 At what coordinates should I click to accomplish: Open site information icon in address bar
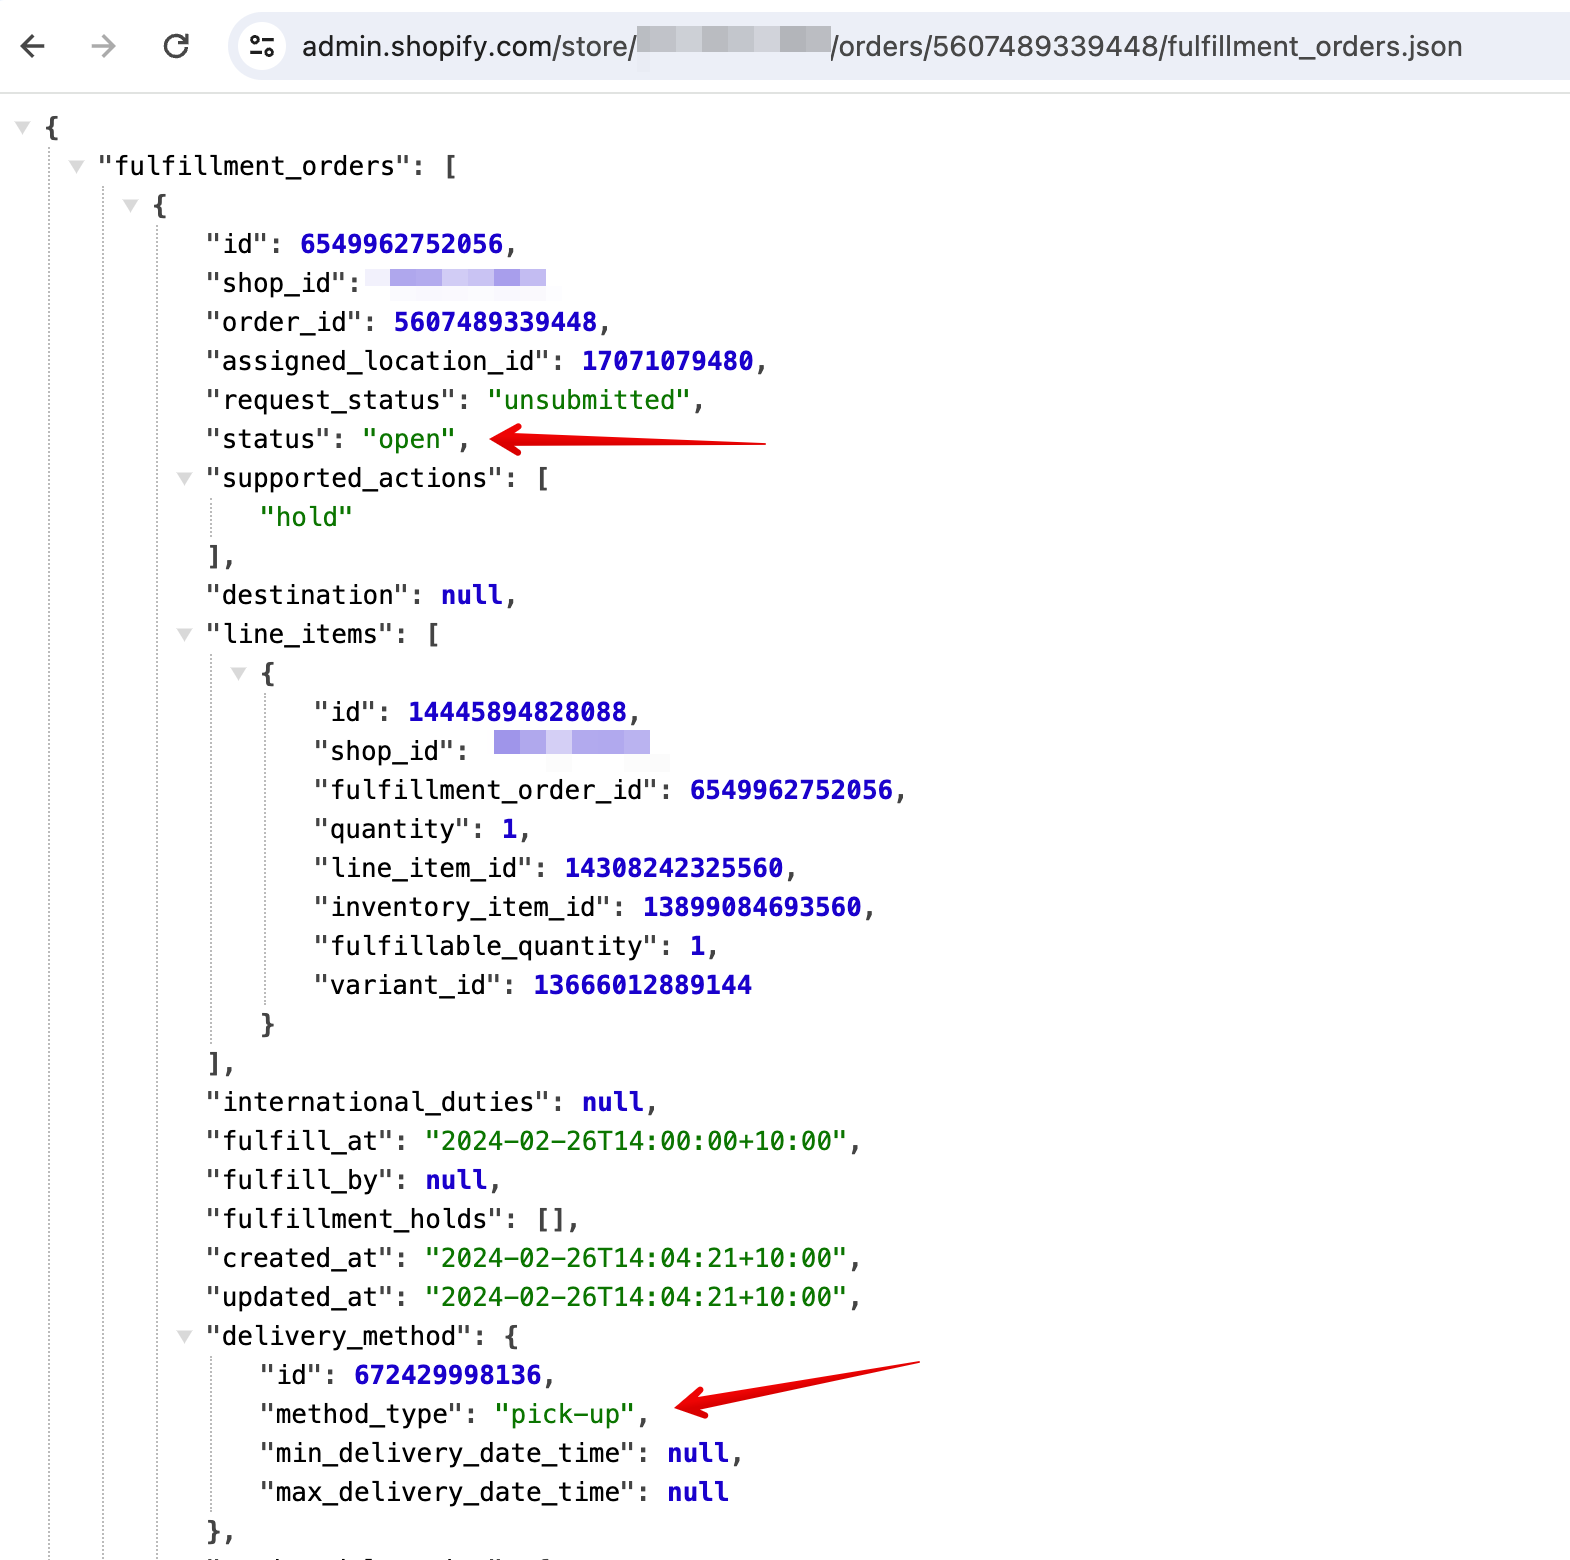(262, 46)
